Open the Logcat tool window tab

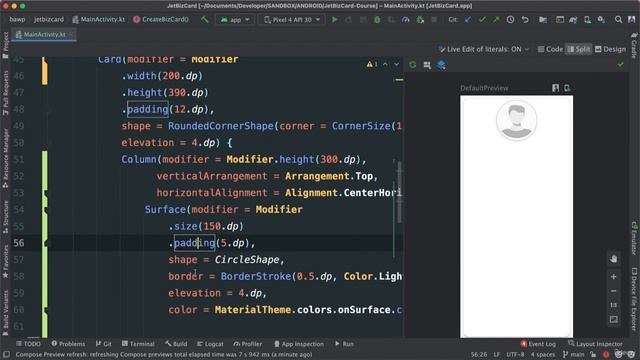pos(210,344)
